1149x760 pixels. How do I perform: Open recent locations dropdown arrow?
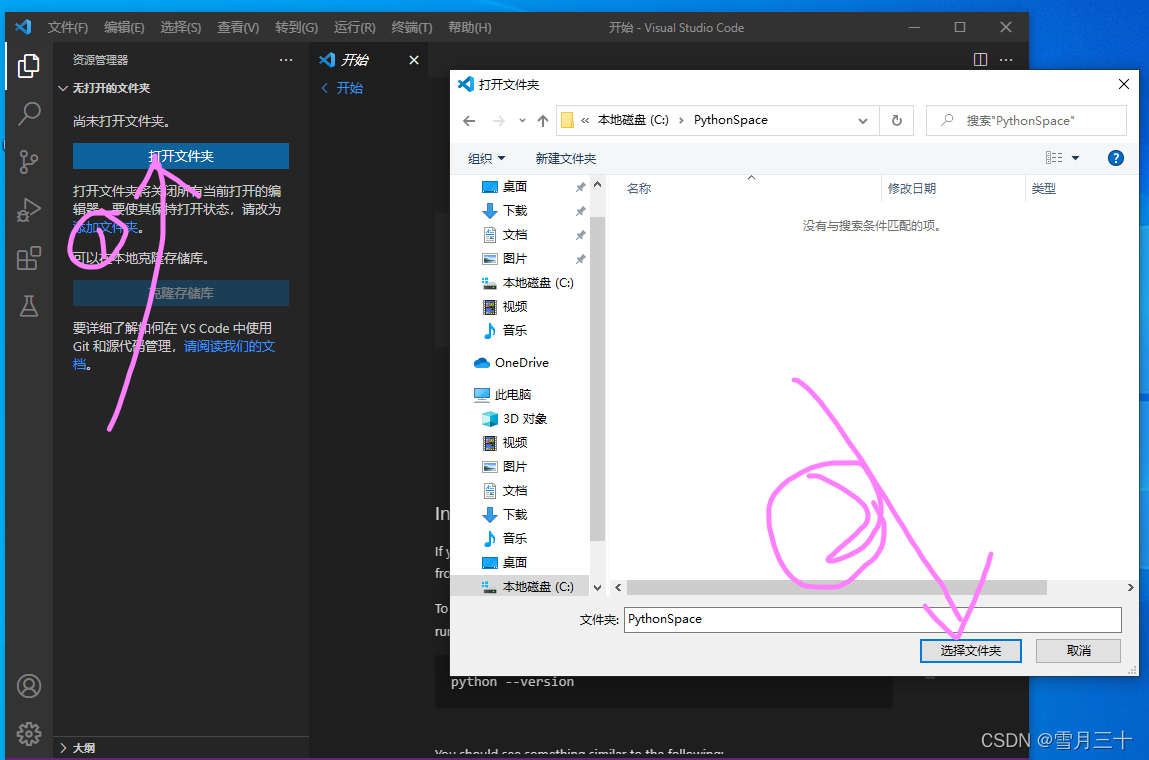tap(522, 121)
